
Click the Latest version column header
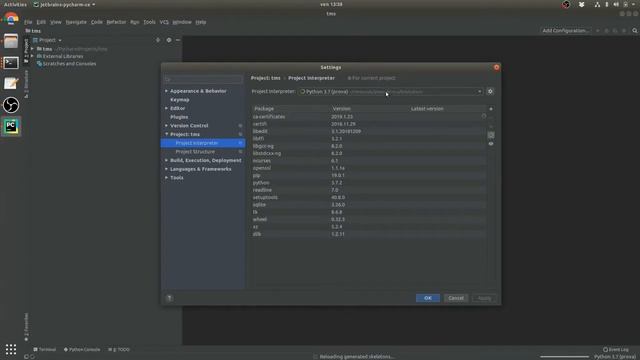[x=447, y=109]
